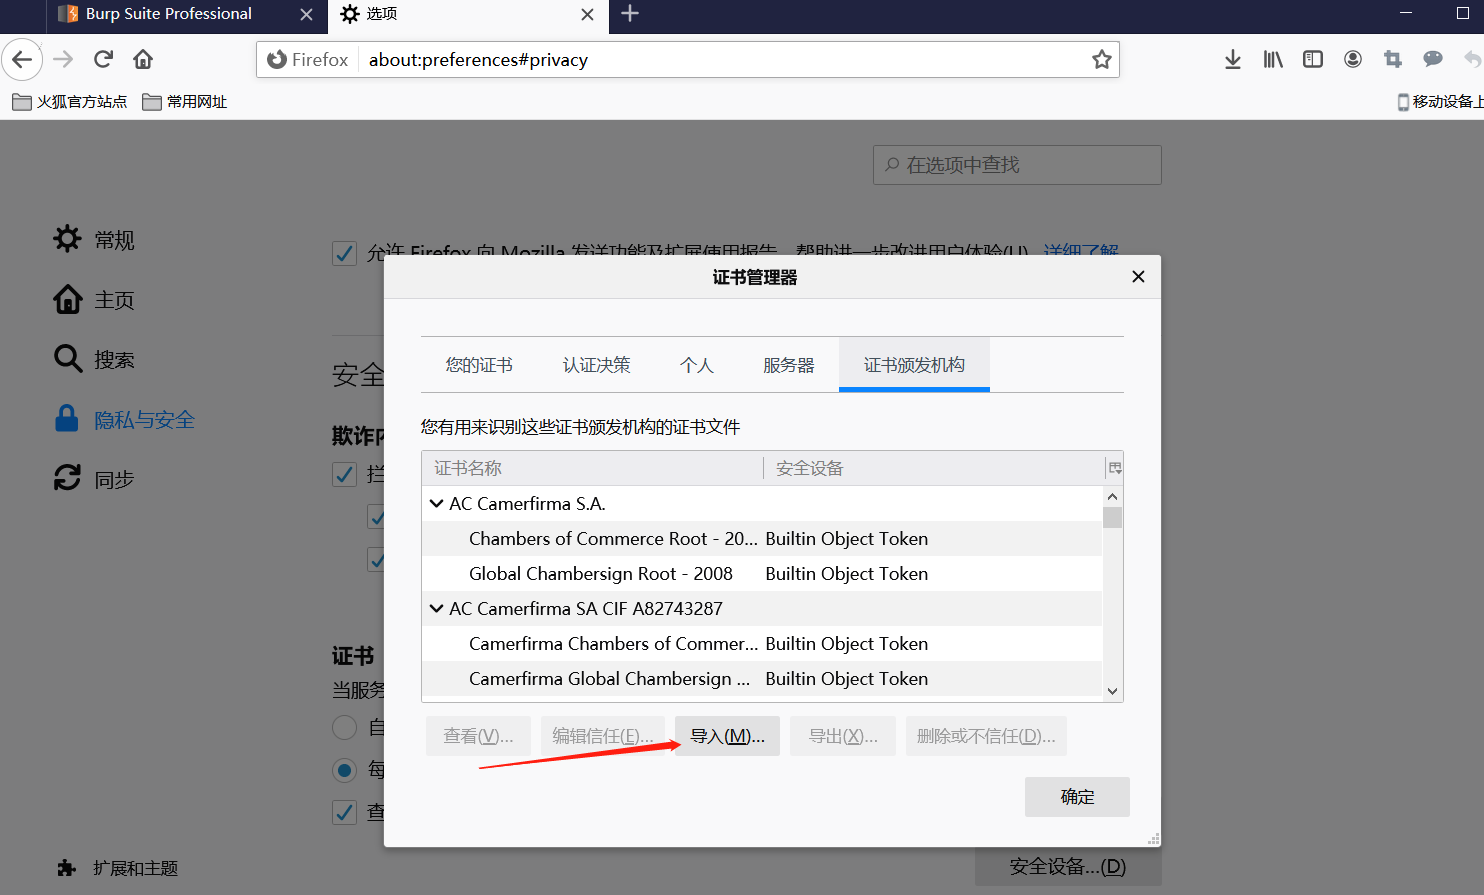The width and height of the screenshot is (1484, 895).
Task: Collapse the AC Camerfirma S.A. entry
Action: click(436, 503)
